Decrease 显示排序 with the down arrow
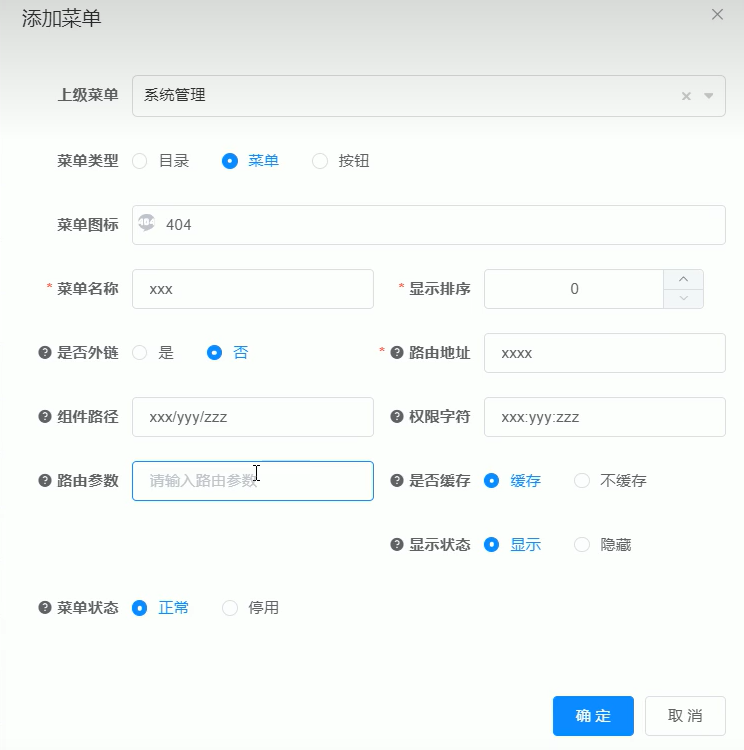The image size is (744, 750). (683, 298)
